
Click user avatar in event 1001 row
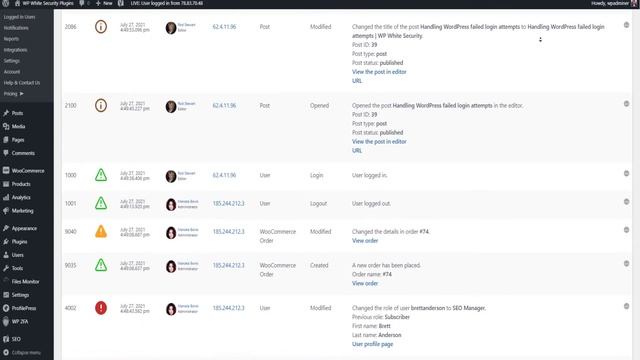171,204
